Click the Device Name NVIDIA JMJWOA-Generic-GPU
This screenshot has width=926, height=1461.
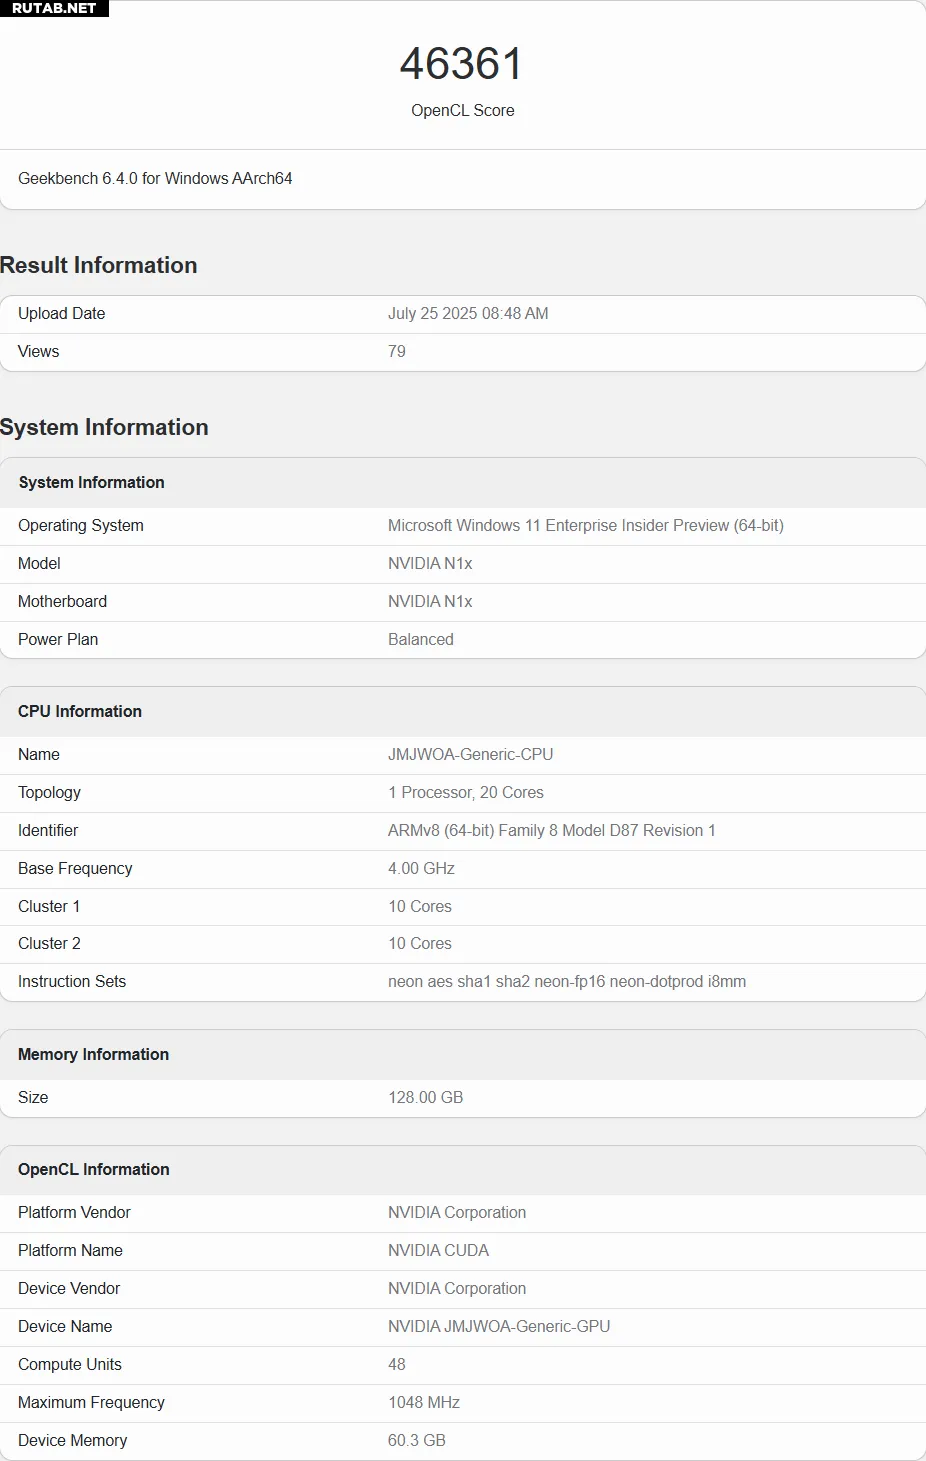[499, 1327]
